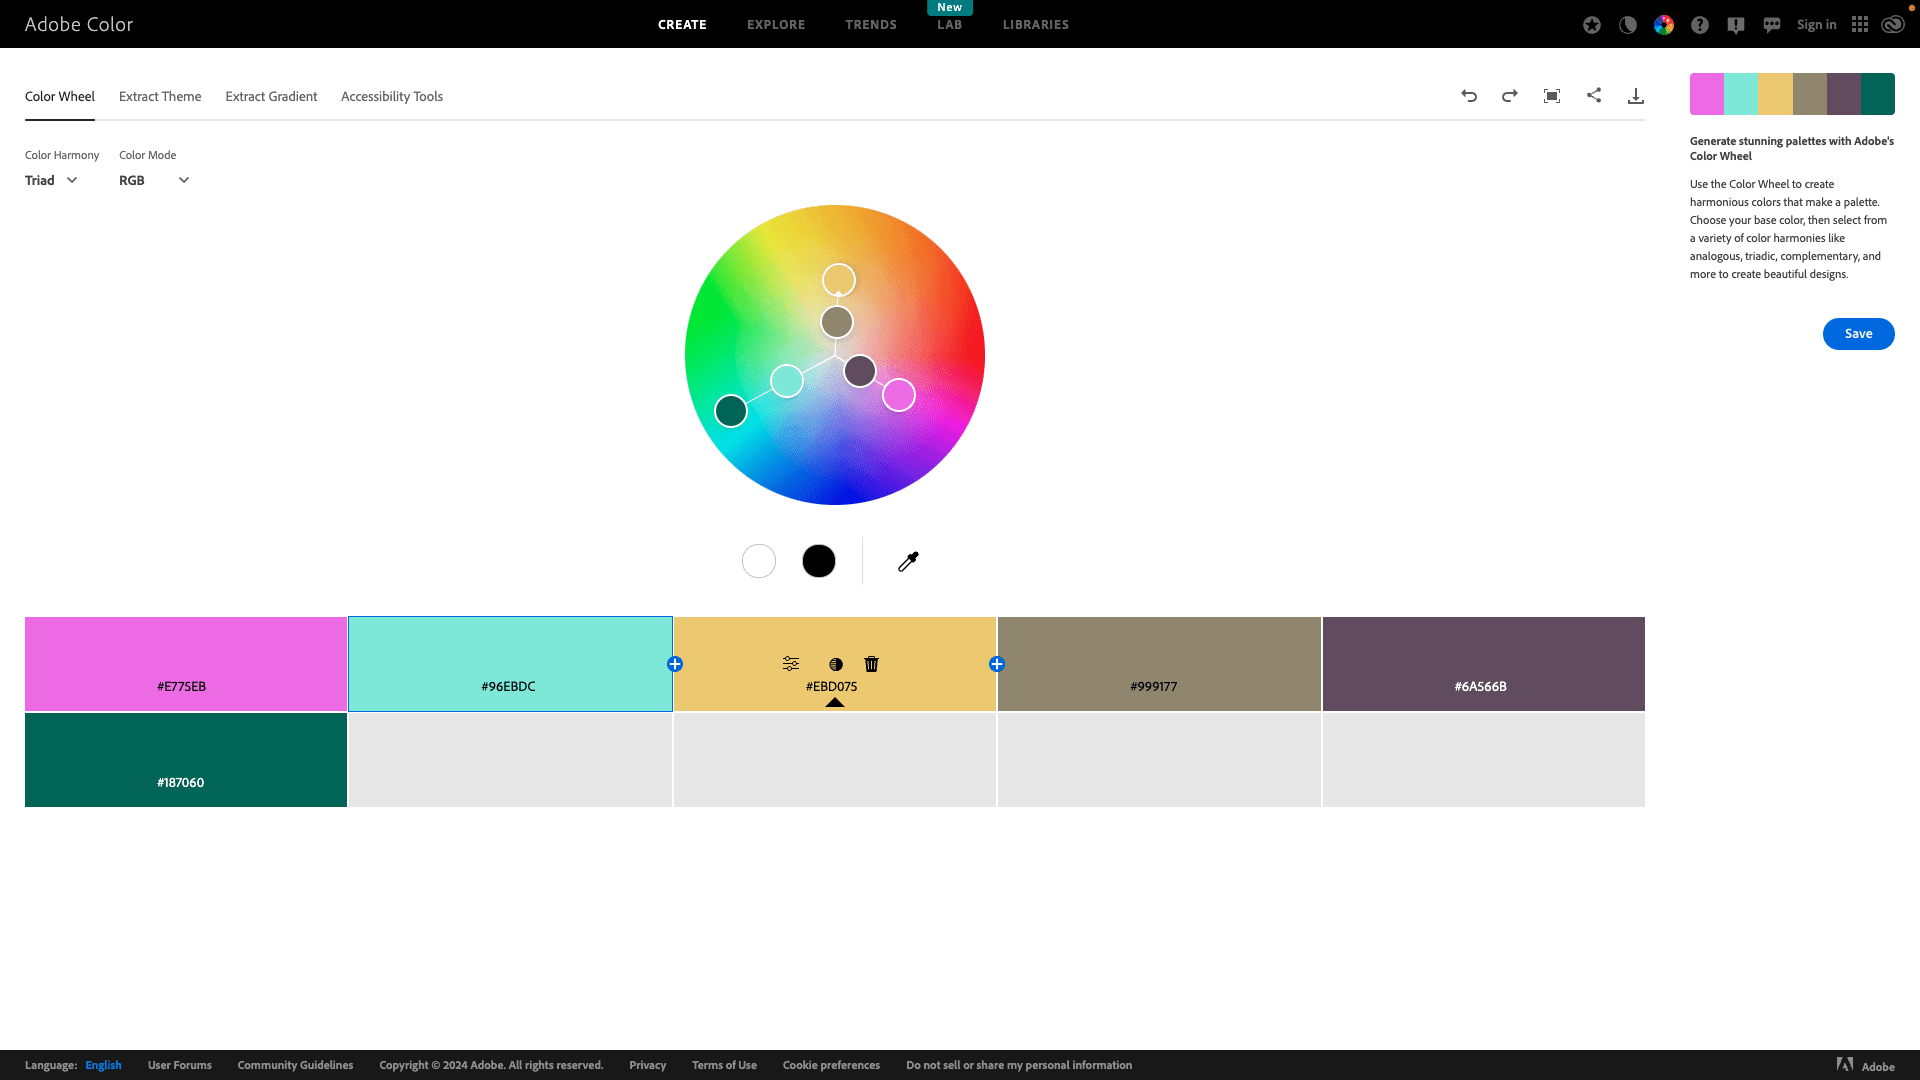Viewport: 1920px width, 1080px height.
Task: Open sliders icon on #EBD075 swatch
Action: 791,664
